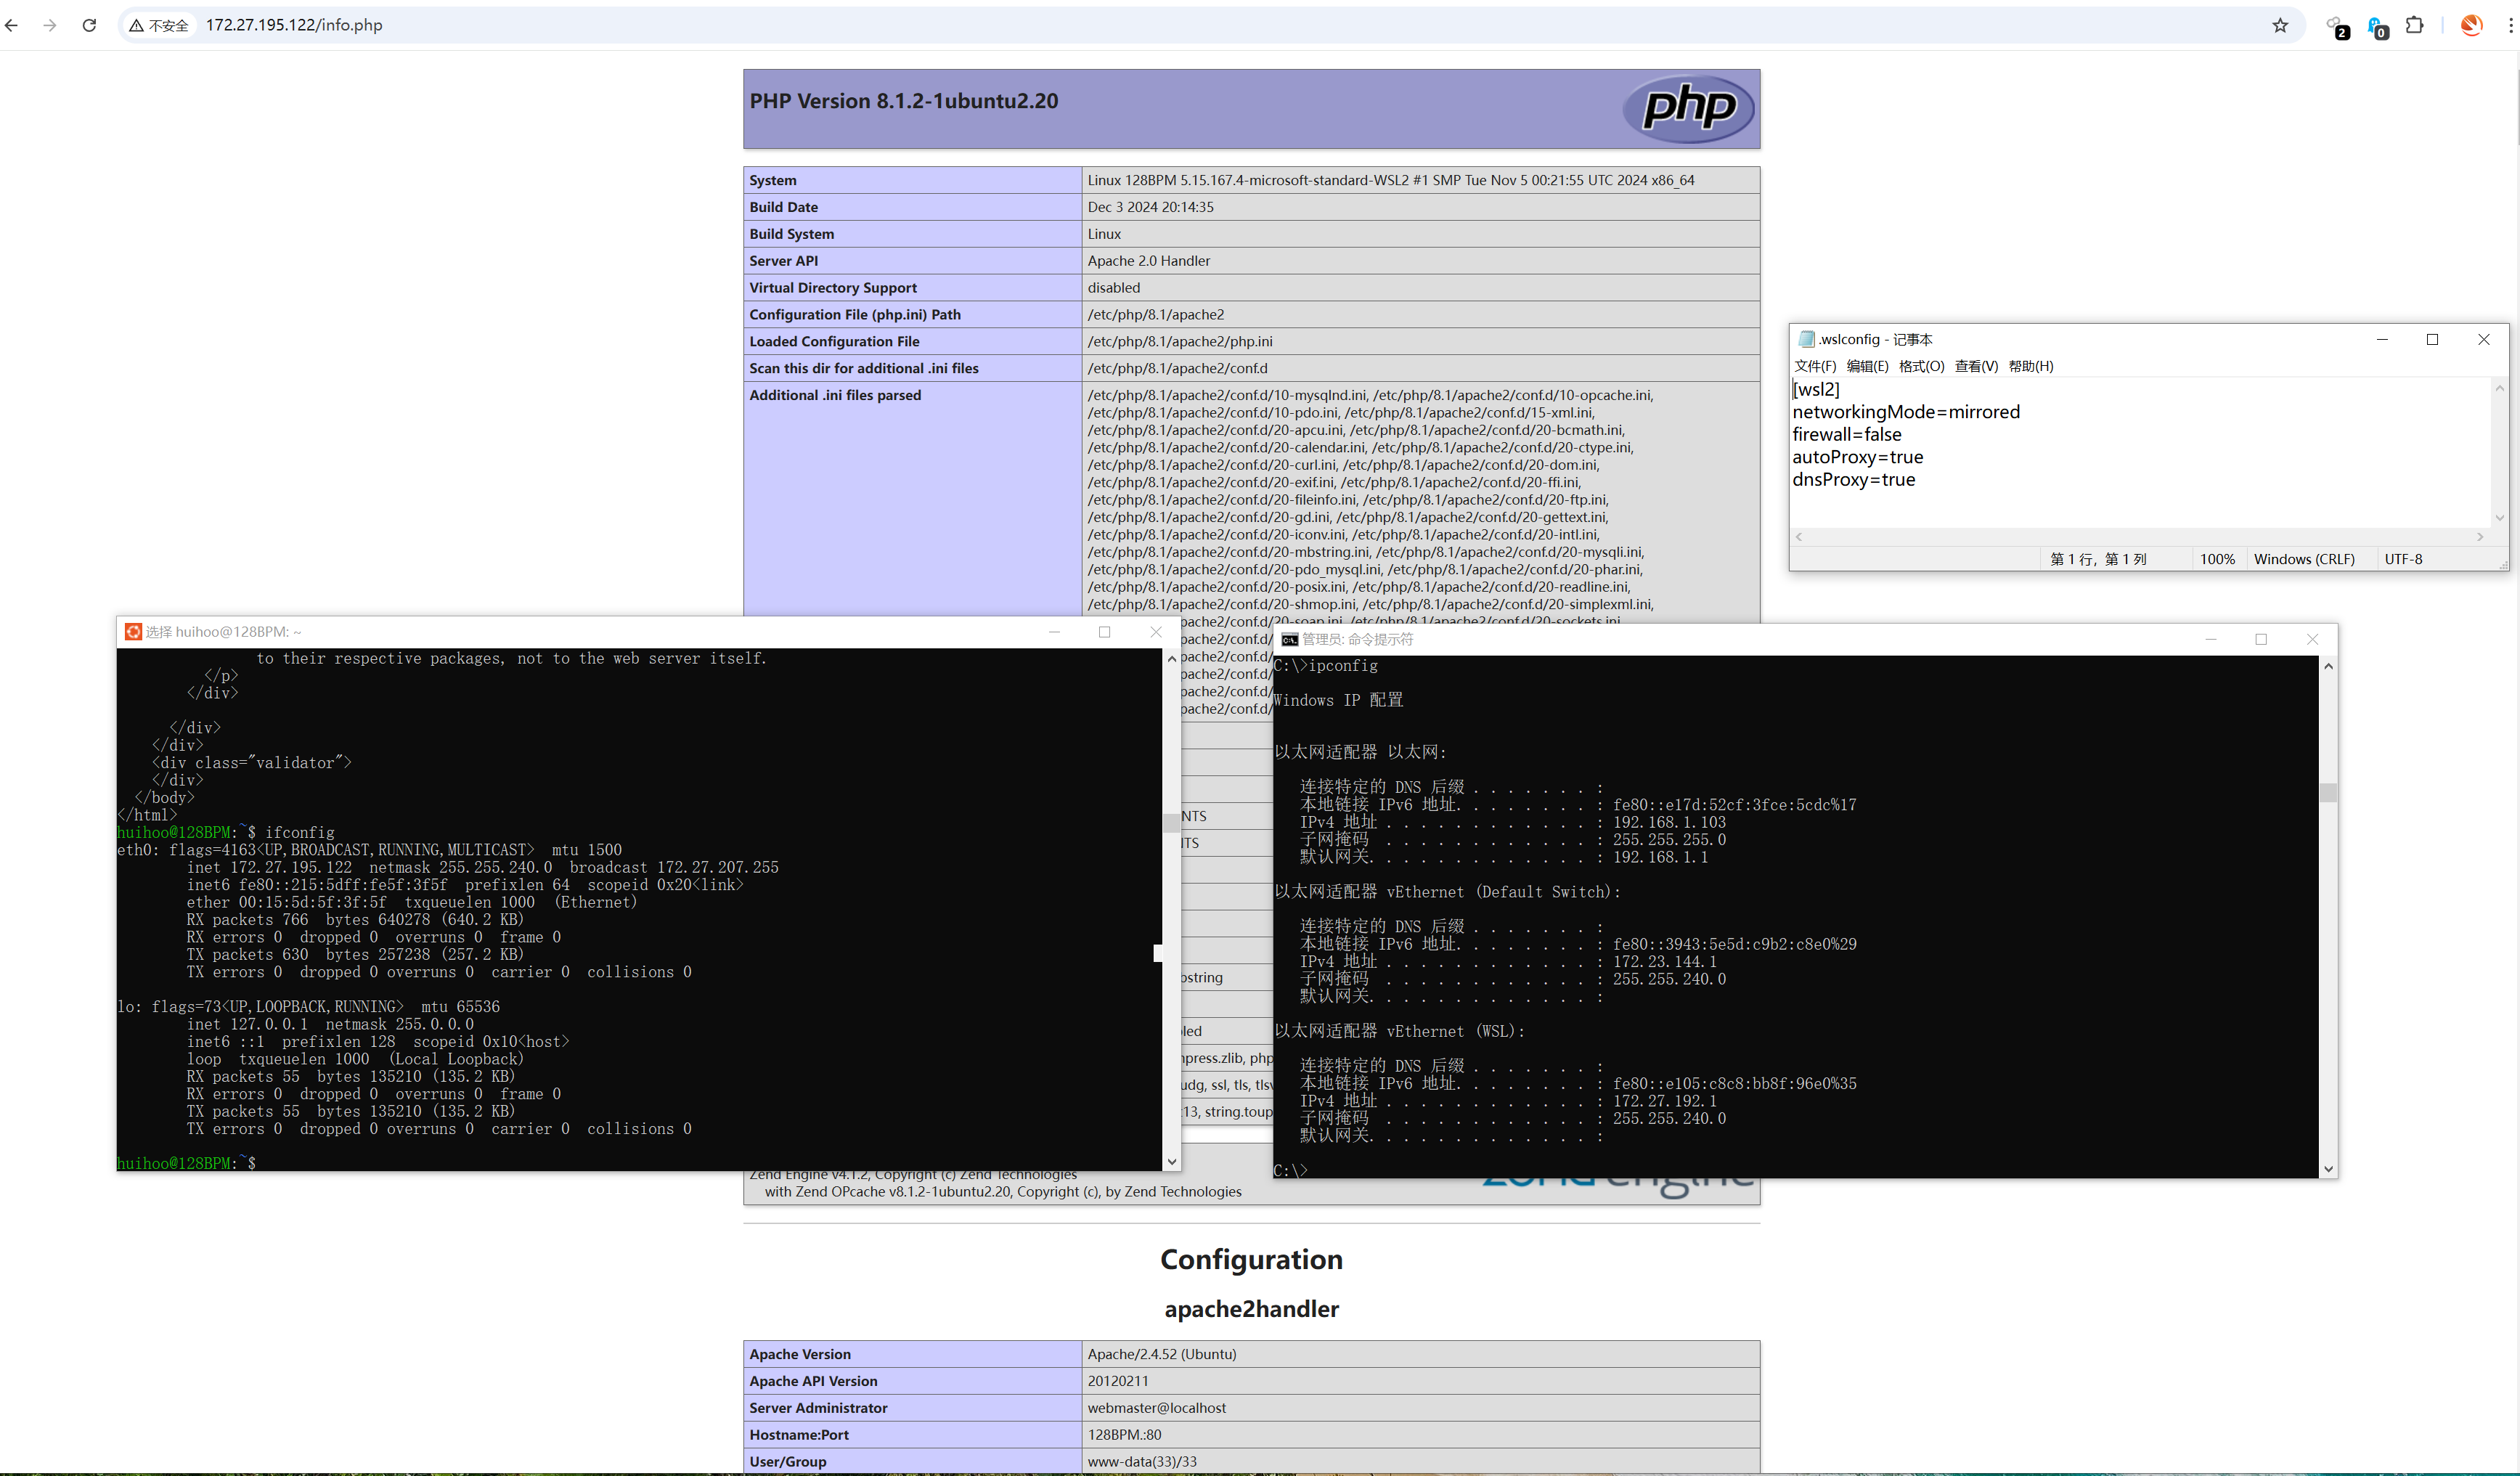Viewport: 2520px width, 1476px height.
Task: Open the Notepad 格式(O) menu
Action: click(1921, 366)
